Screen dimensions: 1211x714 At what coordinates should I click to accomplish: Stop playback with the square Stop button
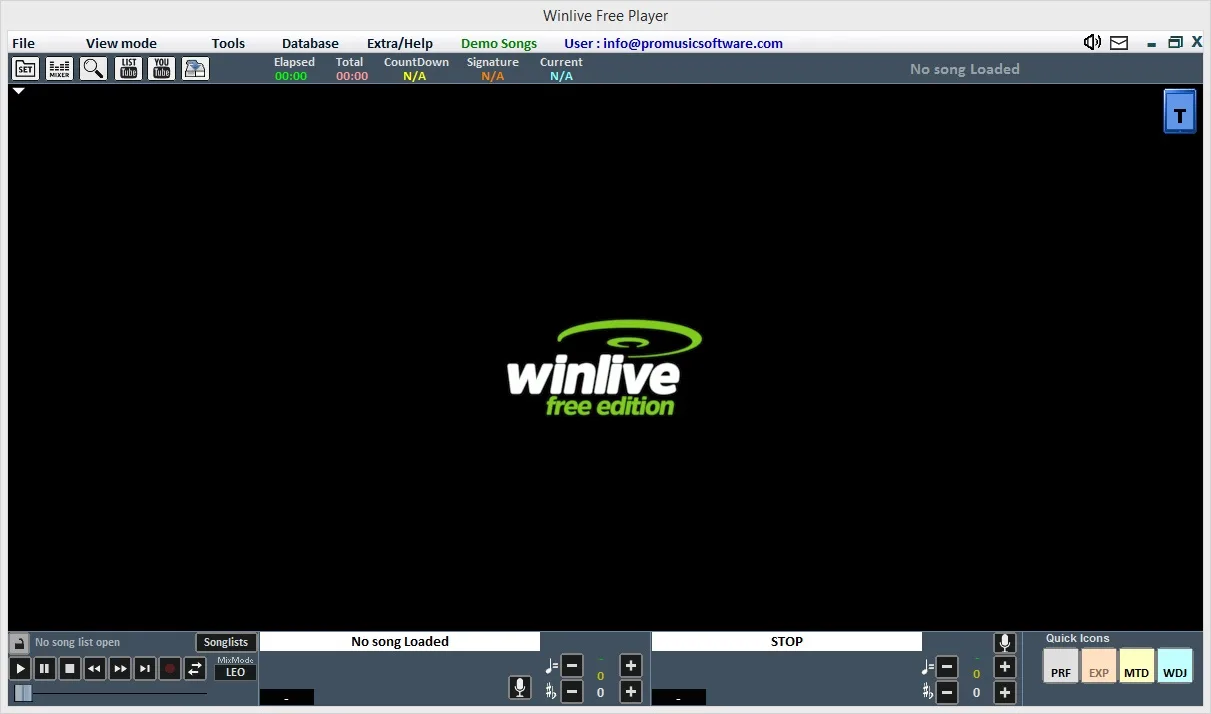[70, 669]
